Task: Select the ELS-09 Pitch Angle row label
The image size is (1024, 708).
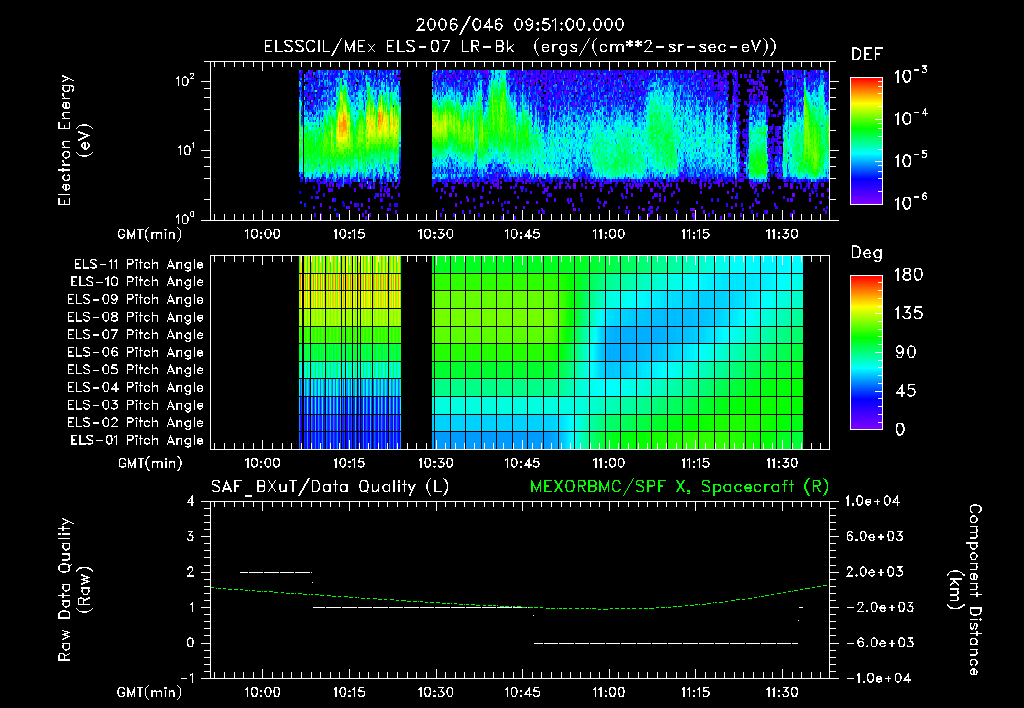Action: click(136, 300)
